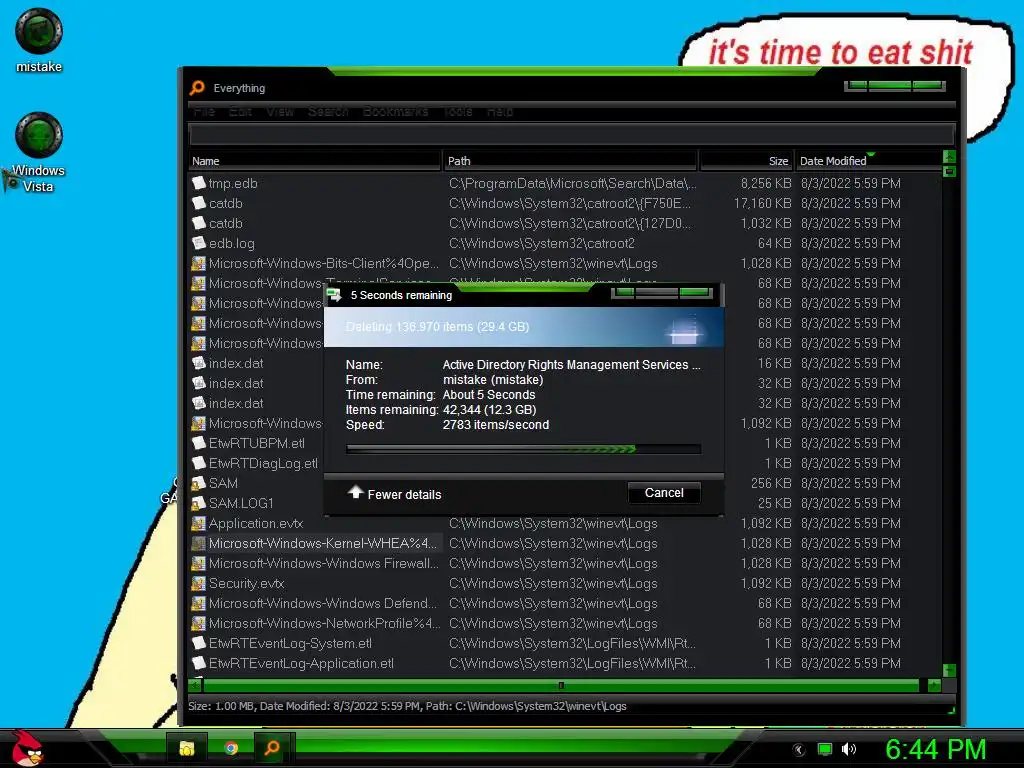This screenshot has height=768, width=1024.
Task: Select the Everything taskbar button
Action: pyautogui.click(x=272, y=748)
